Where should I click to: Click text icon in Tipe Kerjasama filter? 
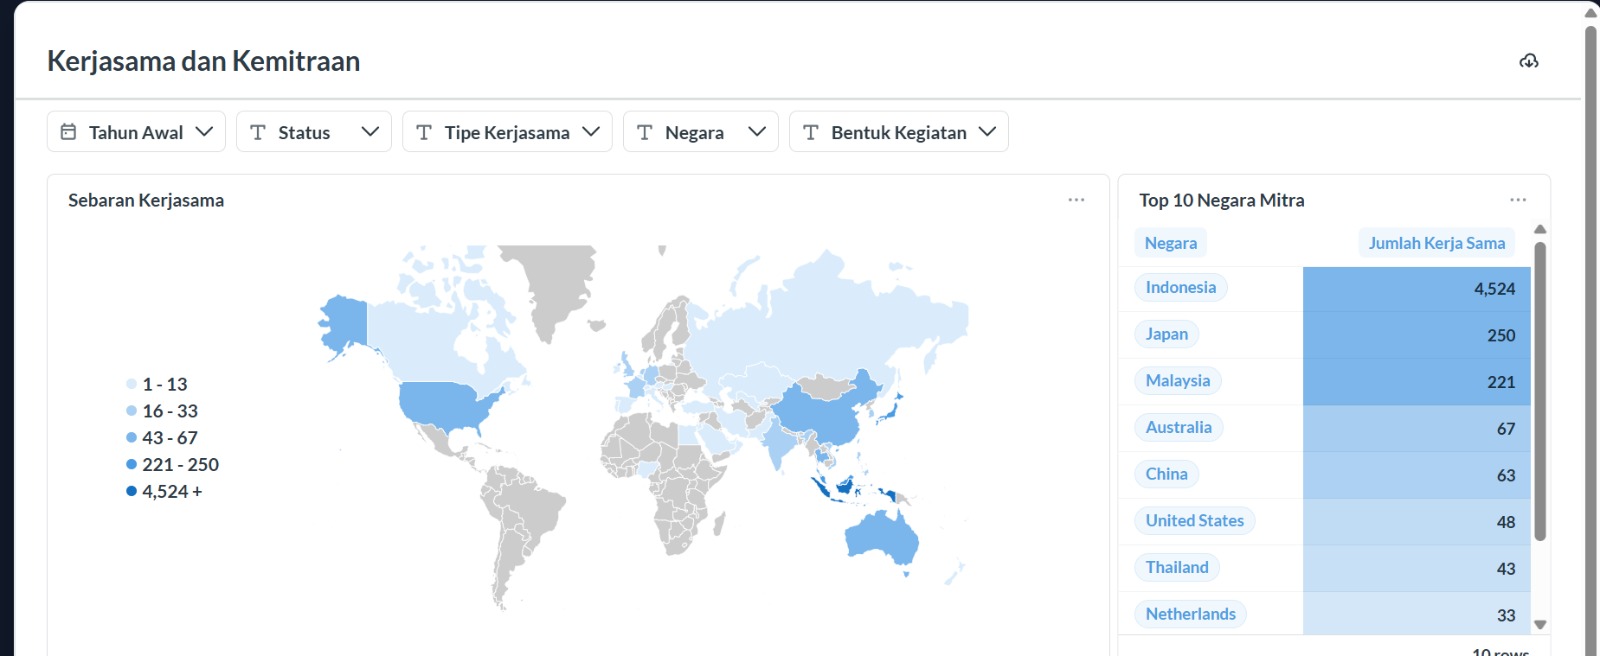pyautogui.click(x=424, y=132)
